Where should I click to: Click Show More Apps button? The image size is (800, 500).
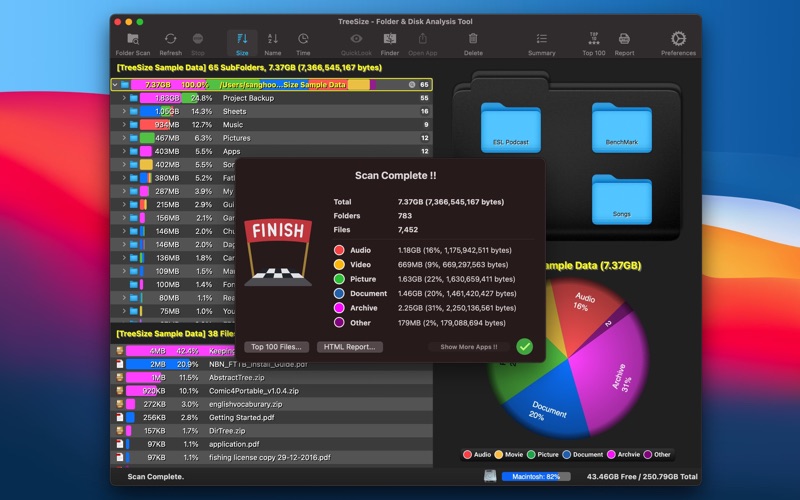point(468,347)
